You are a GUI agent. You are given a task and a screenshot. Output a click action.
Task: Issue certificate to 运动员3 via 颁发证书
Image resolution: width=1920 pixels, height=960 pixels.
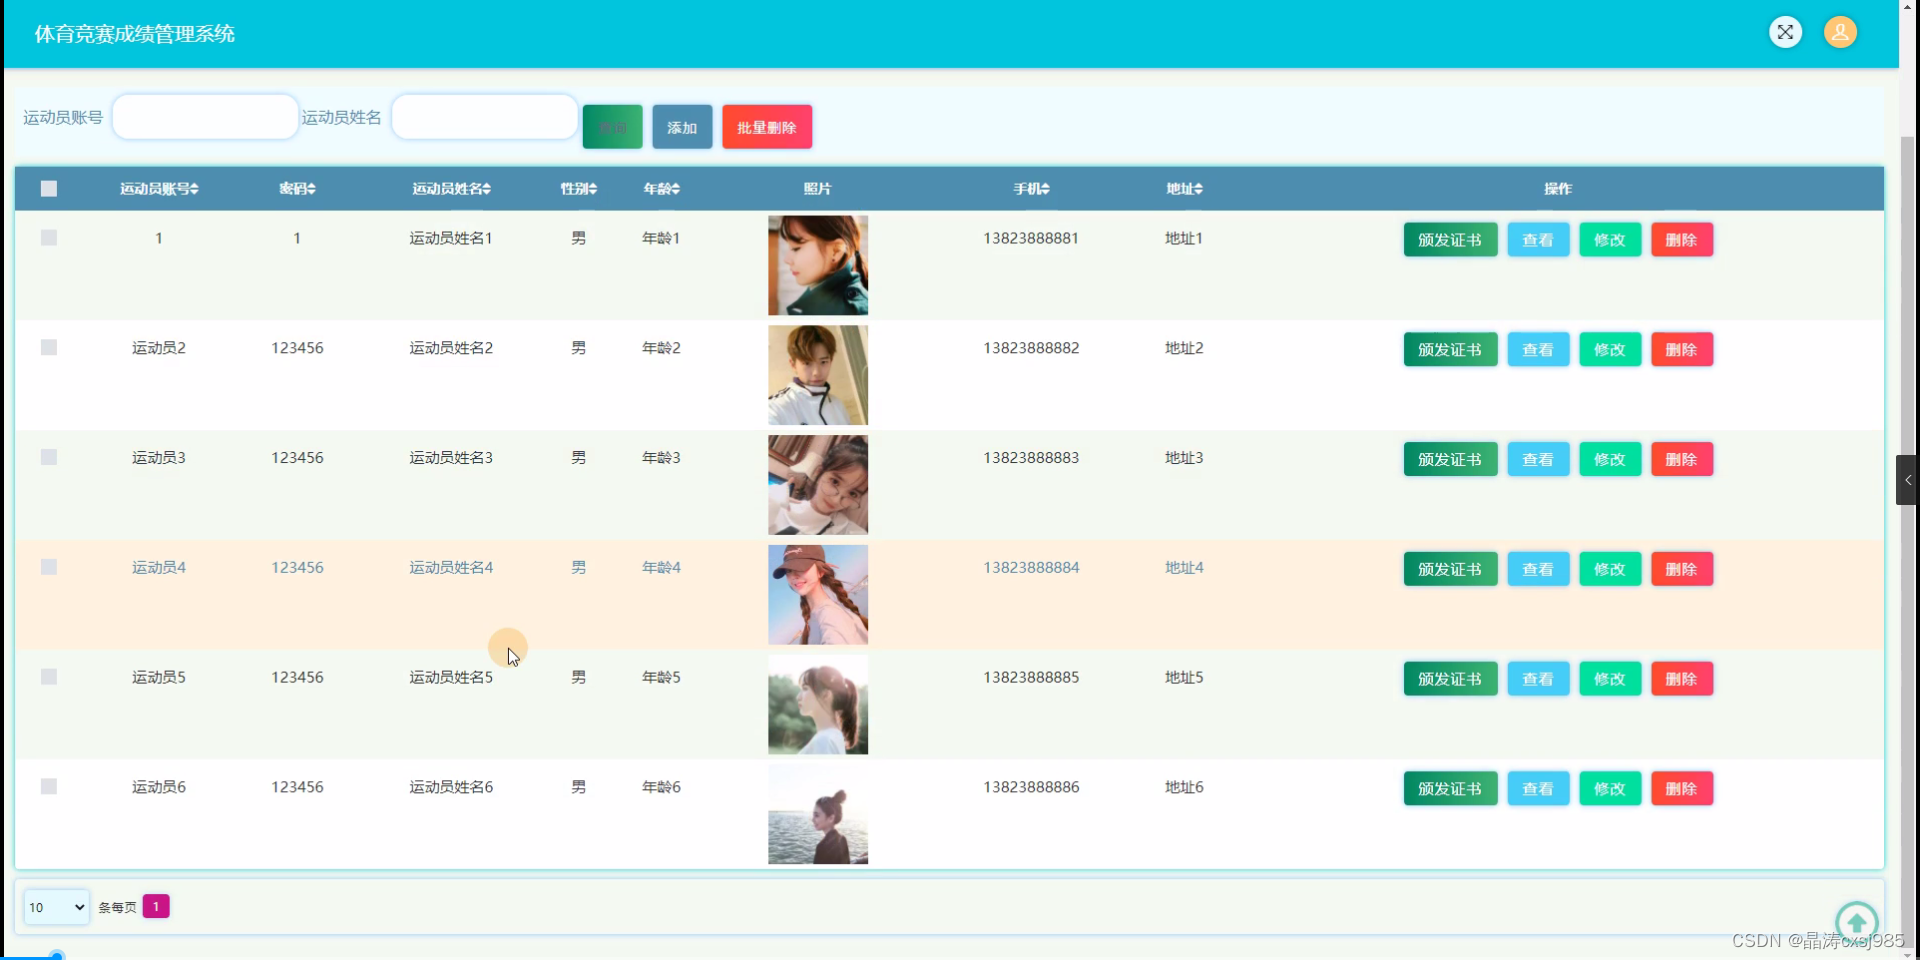click(1450, 460)
